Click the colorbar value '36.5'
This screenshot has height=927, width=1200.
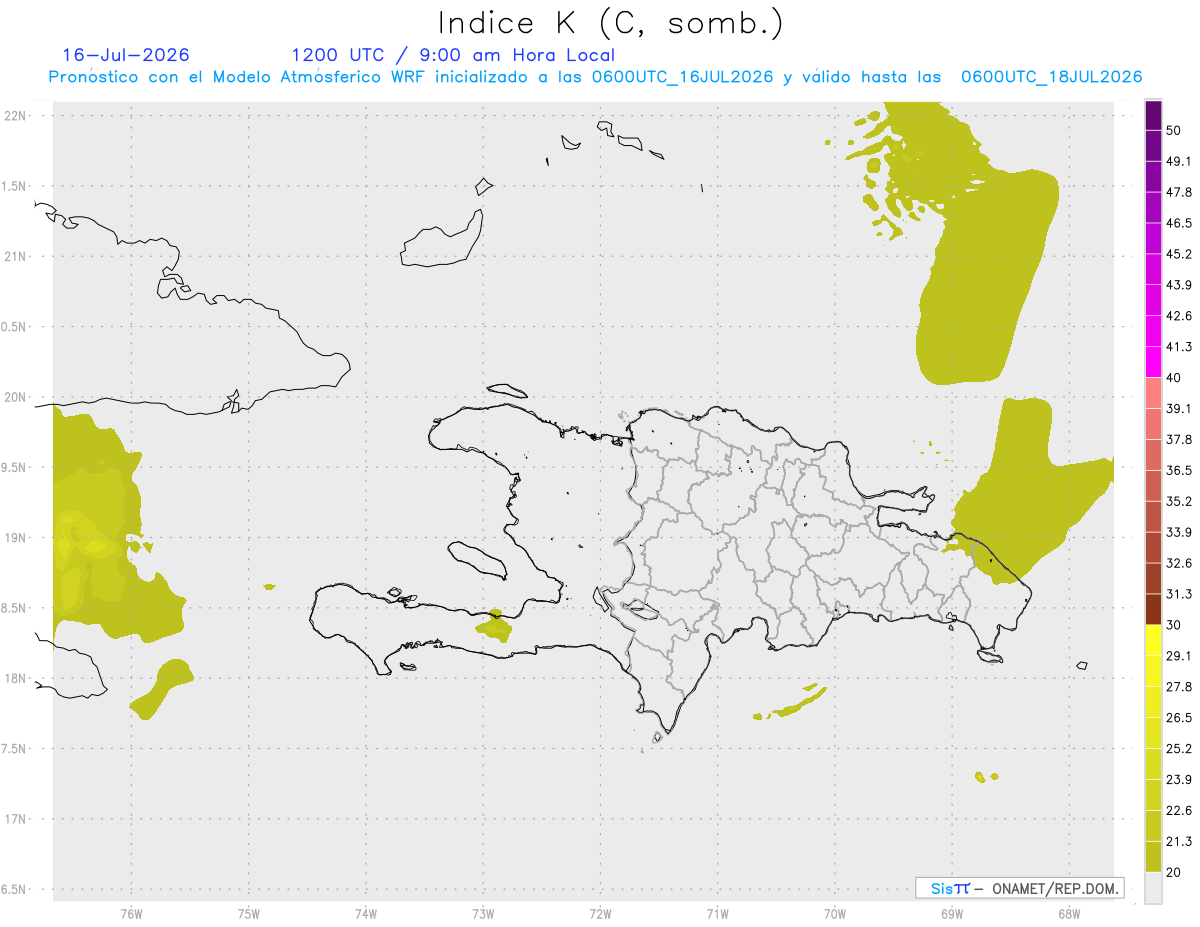1179,470
